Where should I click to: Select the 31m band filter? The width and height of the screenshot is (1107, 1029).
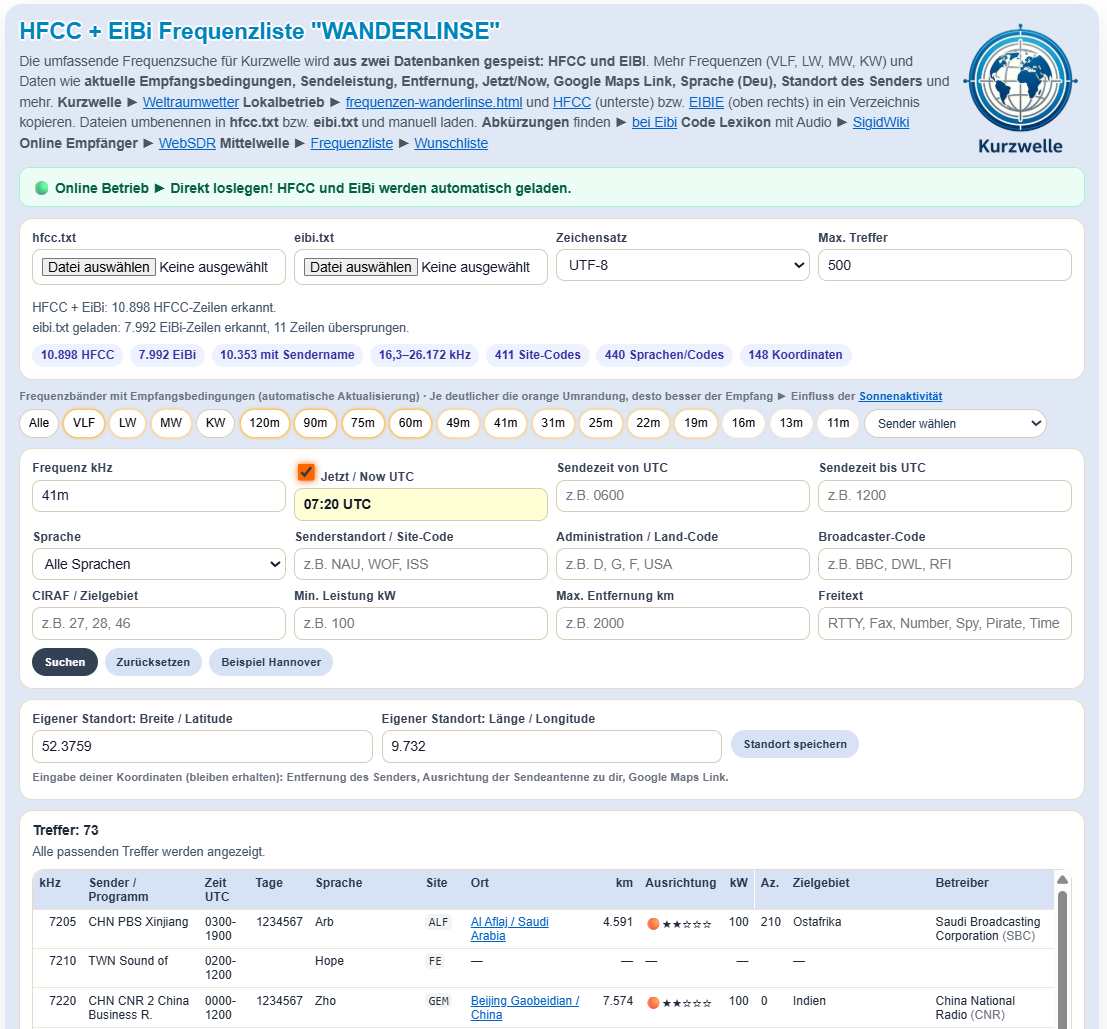[553, 423]
